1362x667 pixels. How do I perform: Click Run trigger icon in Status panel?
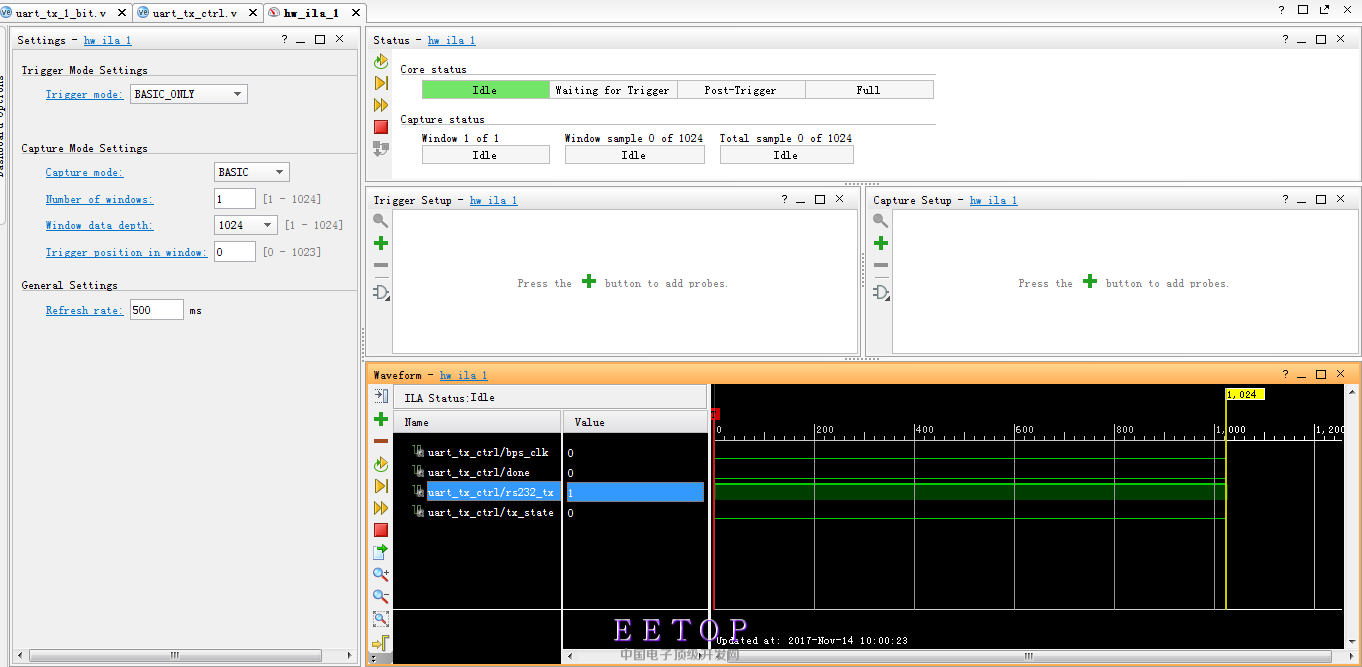[381, 83]
